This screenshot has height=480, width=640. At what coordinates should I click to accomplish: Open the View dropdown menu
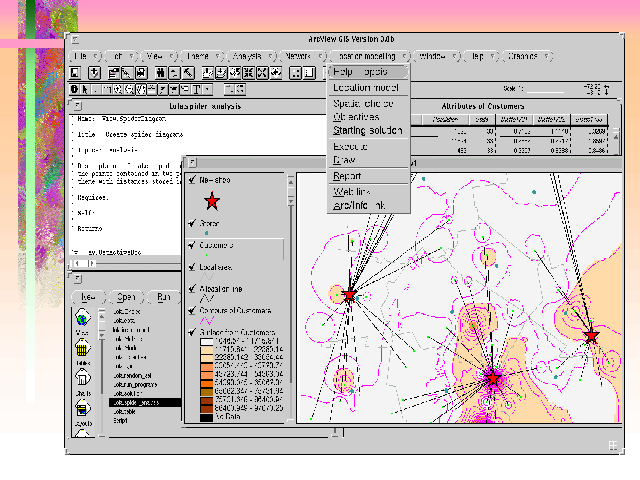pyautogui.click(x=159, y=56)
